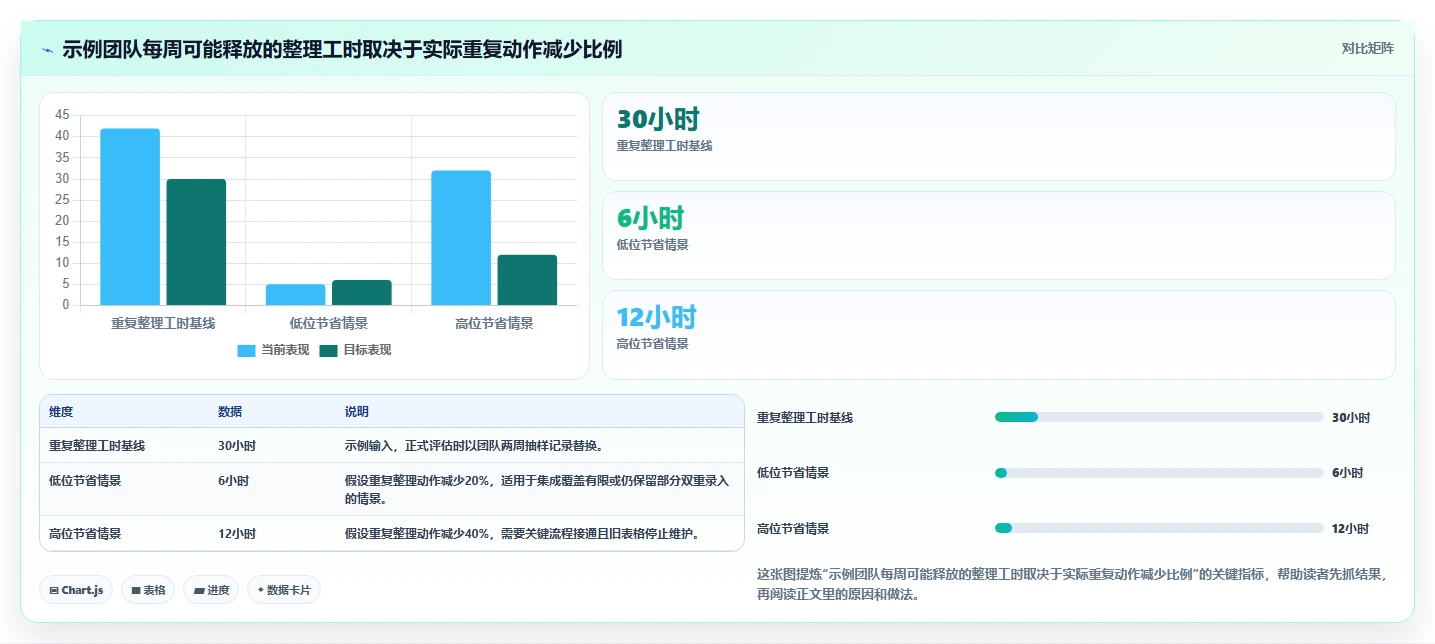The height and width of the screenshot is (644, 1435).
Task: Click the blue bar for 高位节省情景
Action: 461,238
